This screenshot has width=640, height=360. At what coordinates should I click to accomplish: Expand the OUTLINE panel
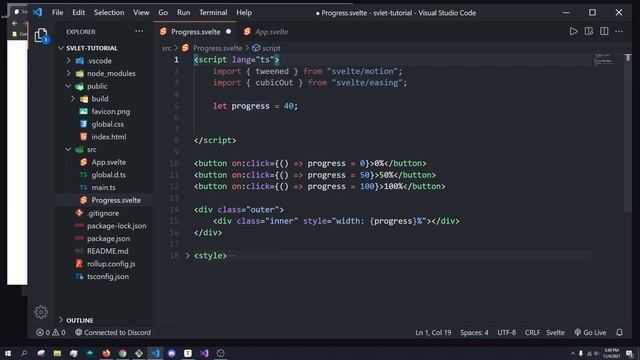pyautogui.click(x=77, y=320)
